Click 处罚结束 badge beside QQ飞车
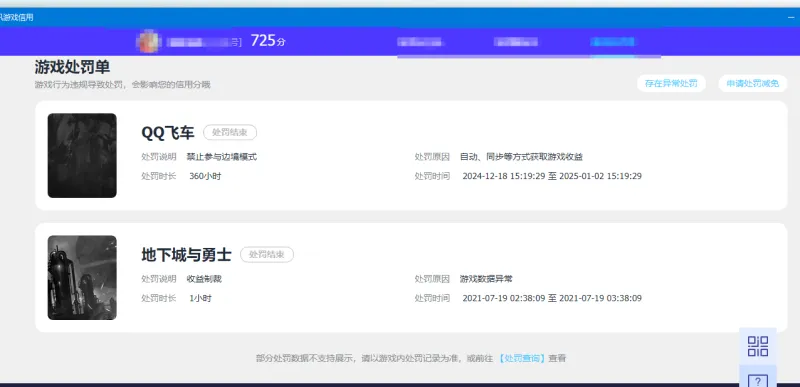This screenshot has width=800, height=387. (x=230, y=133)
